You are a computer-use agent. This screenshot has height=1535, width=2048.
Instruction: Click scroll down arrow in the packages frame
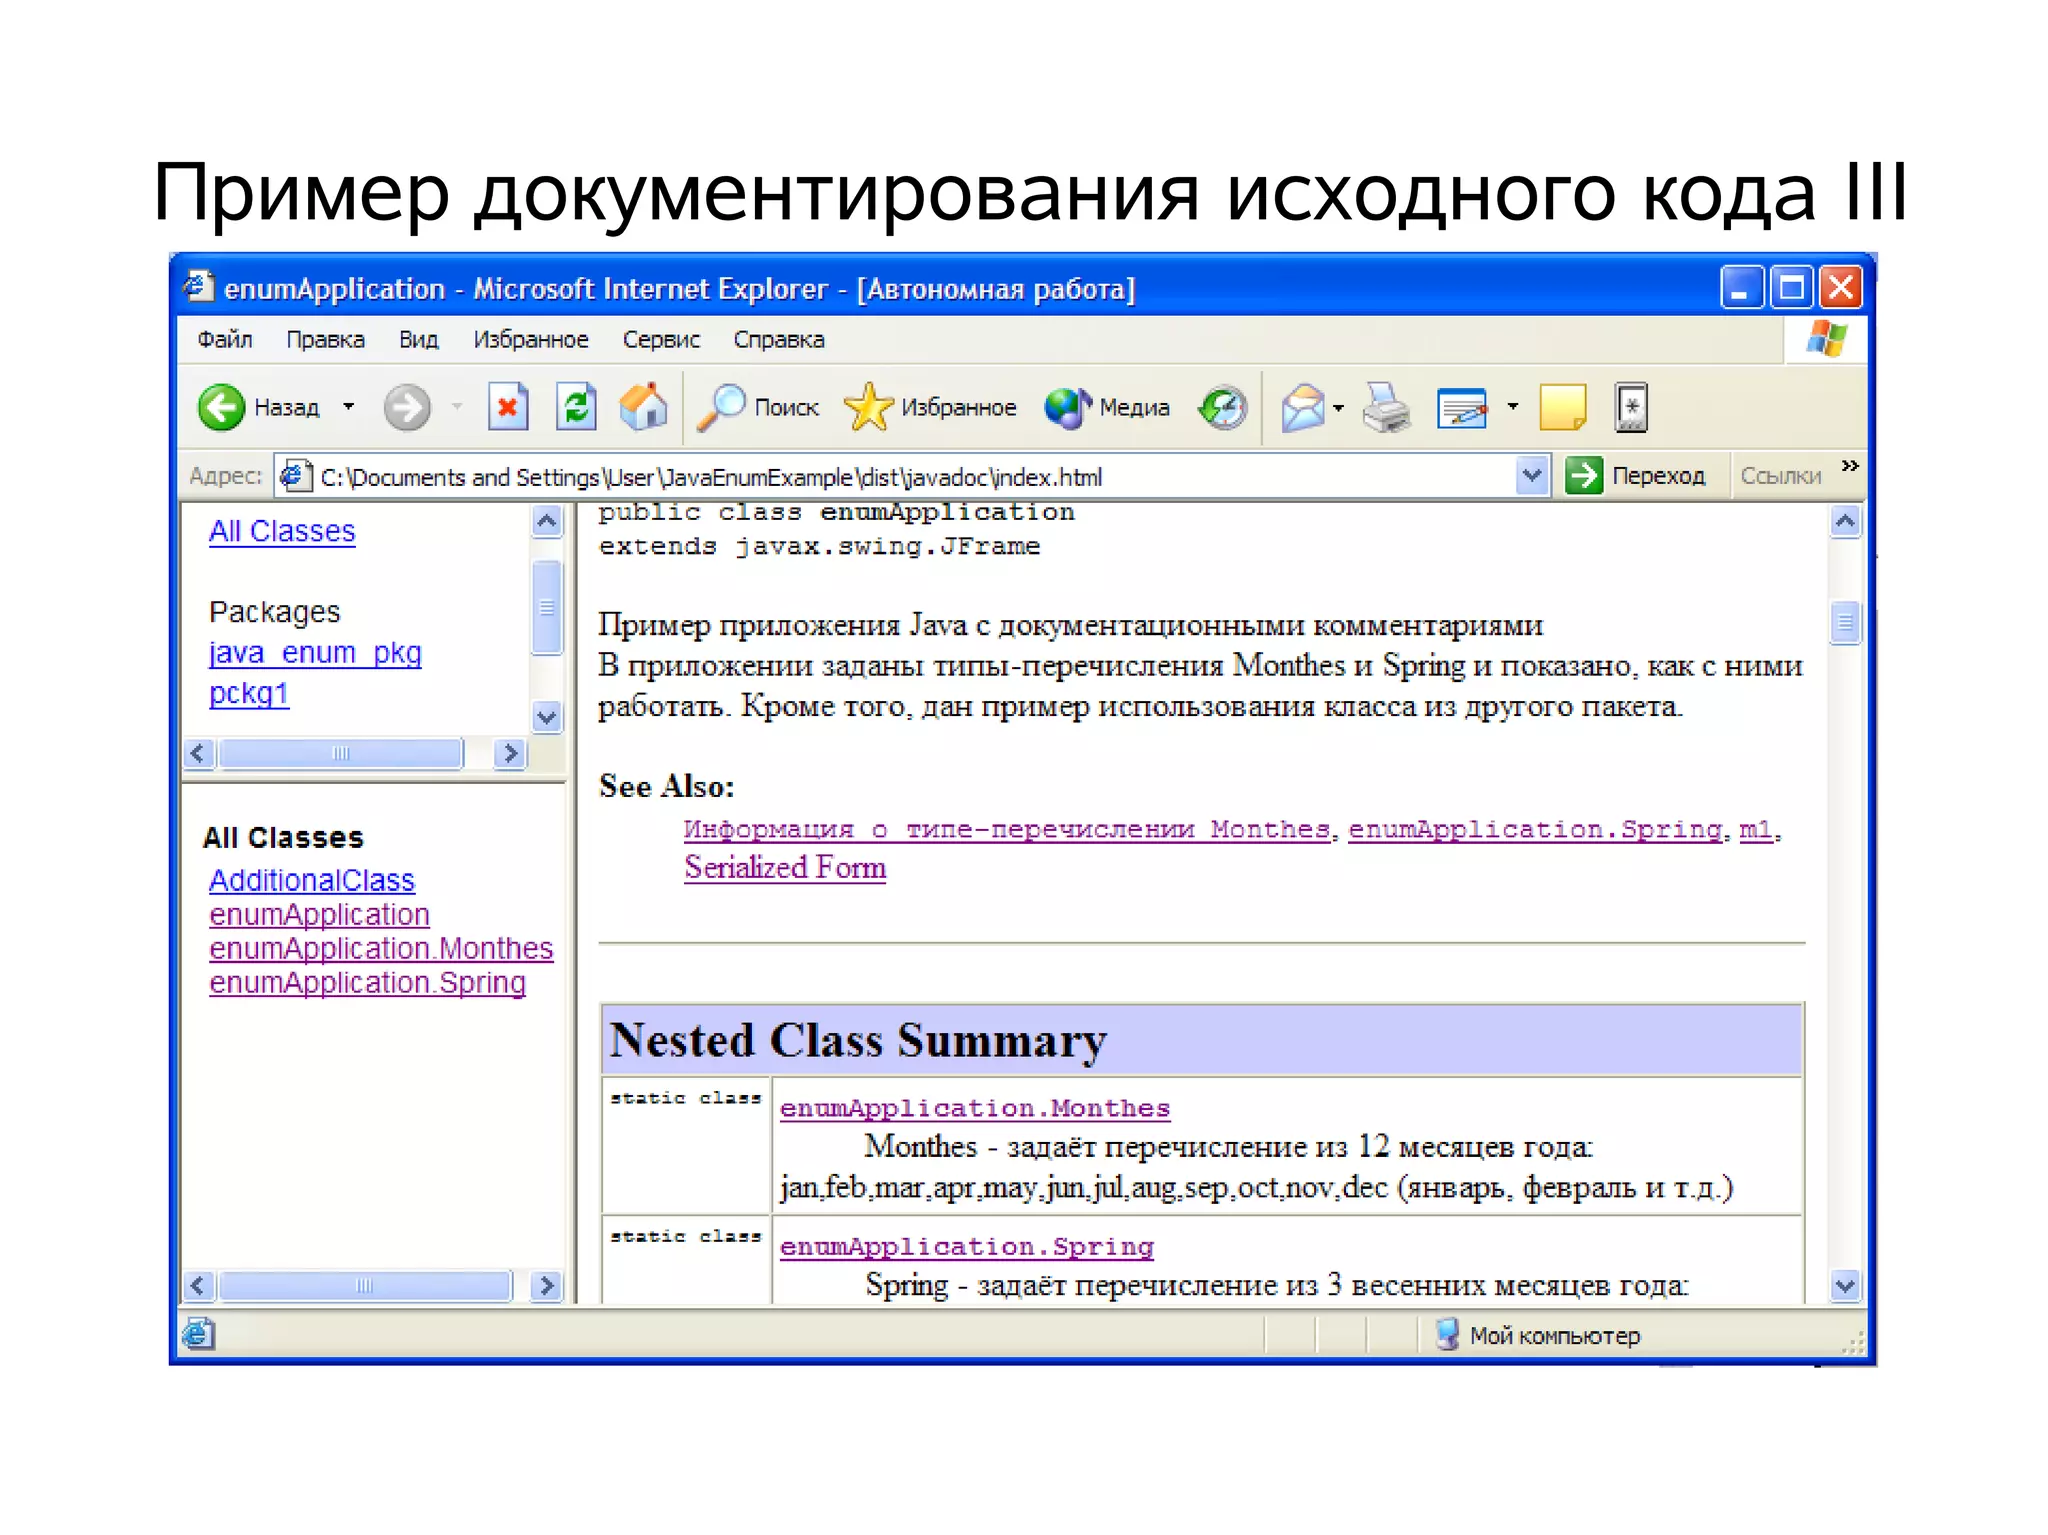[x=546, y=717]
